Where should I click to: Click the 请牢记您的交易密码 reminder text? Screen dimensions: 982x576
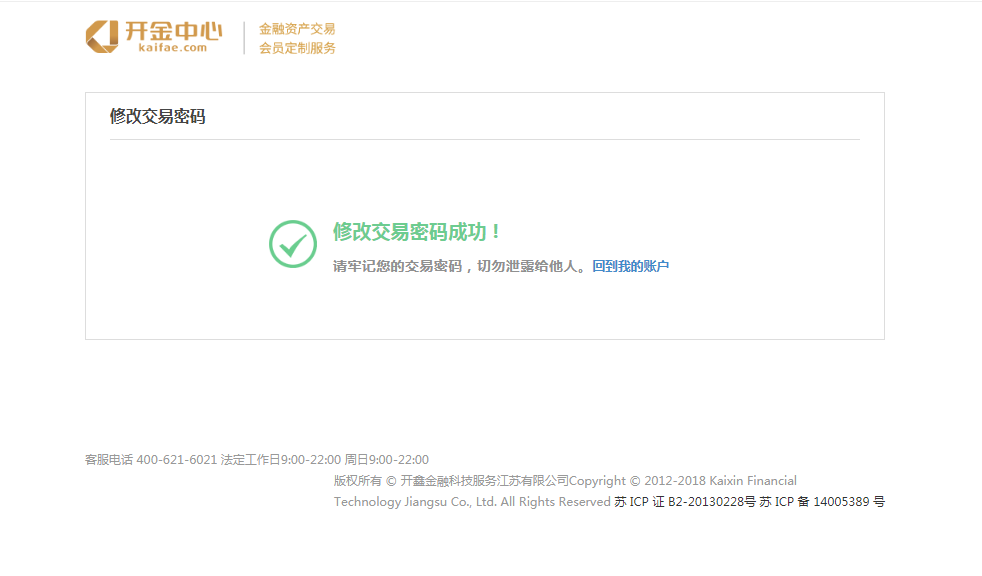462,266
